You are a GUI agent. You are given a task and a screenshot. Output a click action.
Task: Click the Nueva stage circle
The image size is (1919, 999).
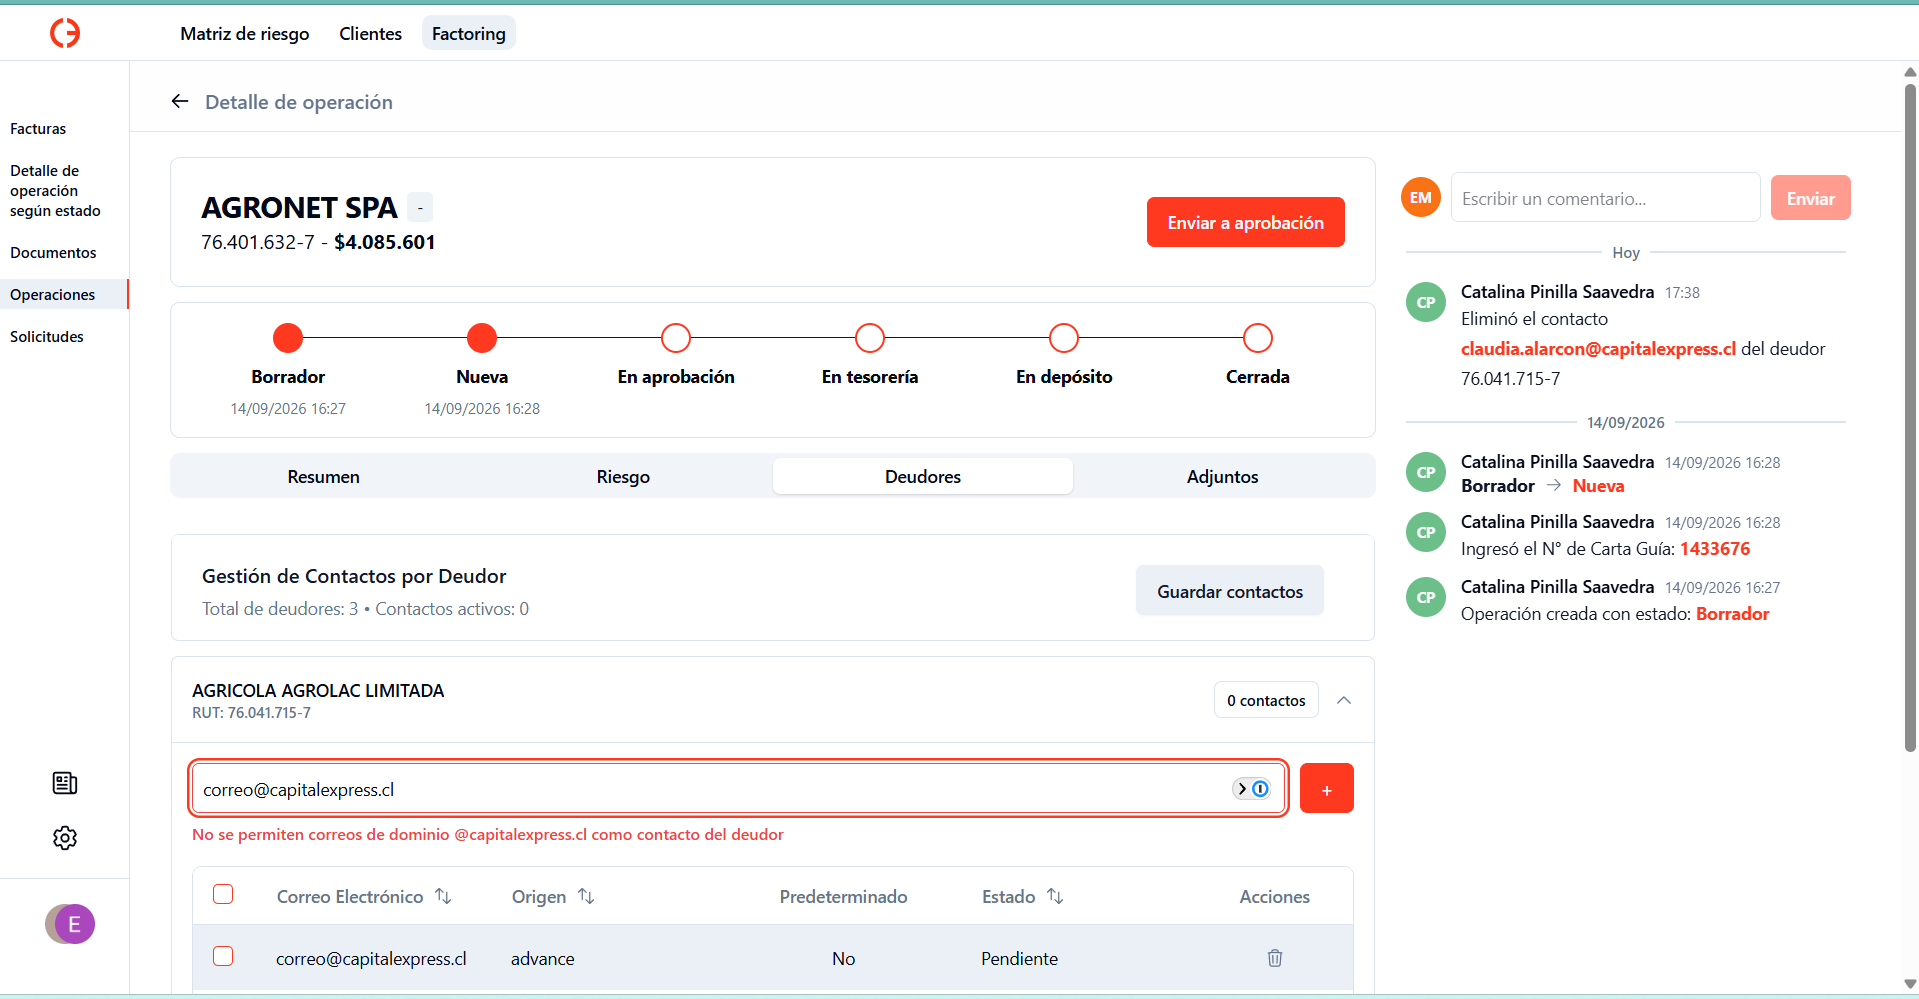coord(482,338)
